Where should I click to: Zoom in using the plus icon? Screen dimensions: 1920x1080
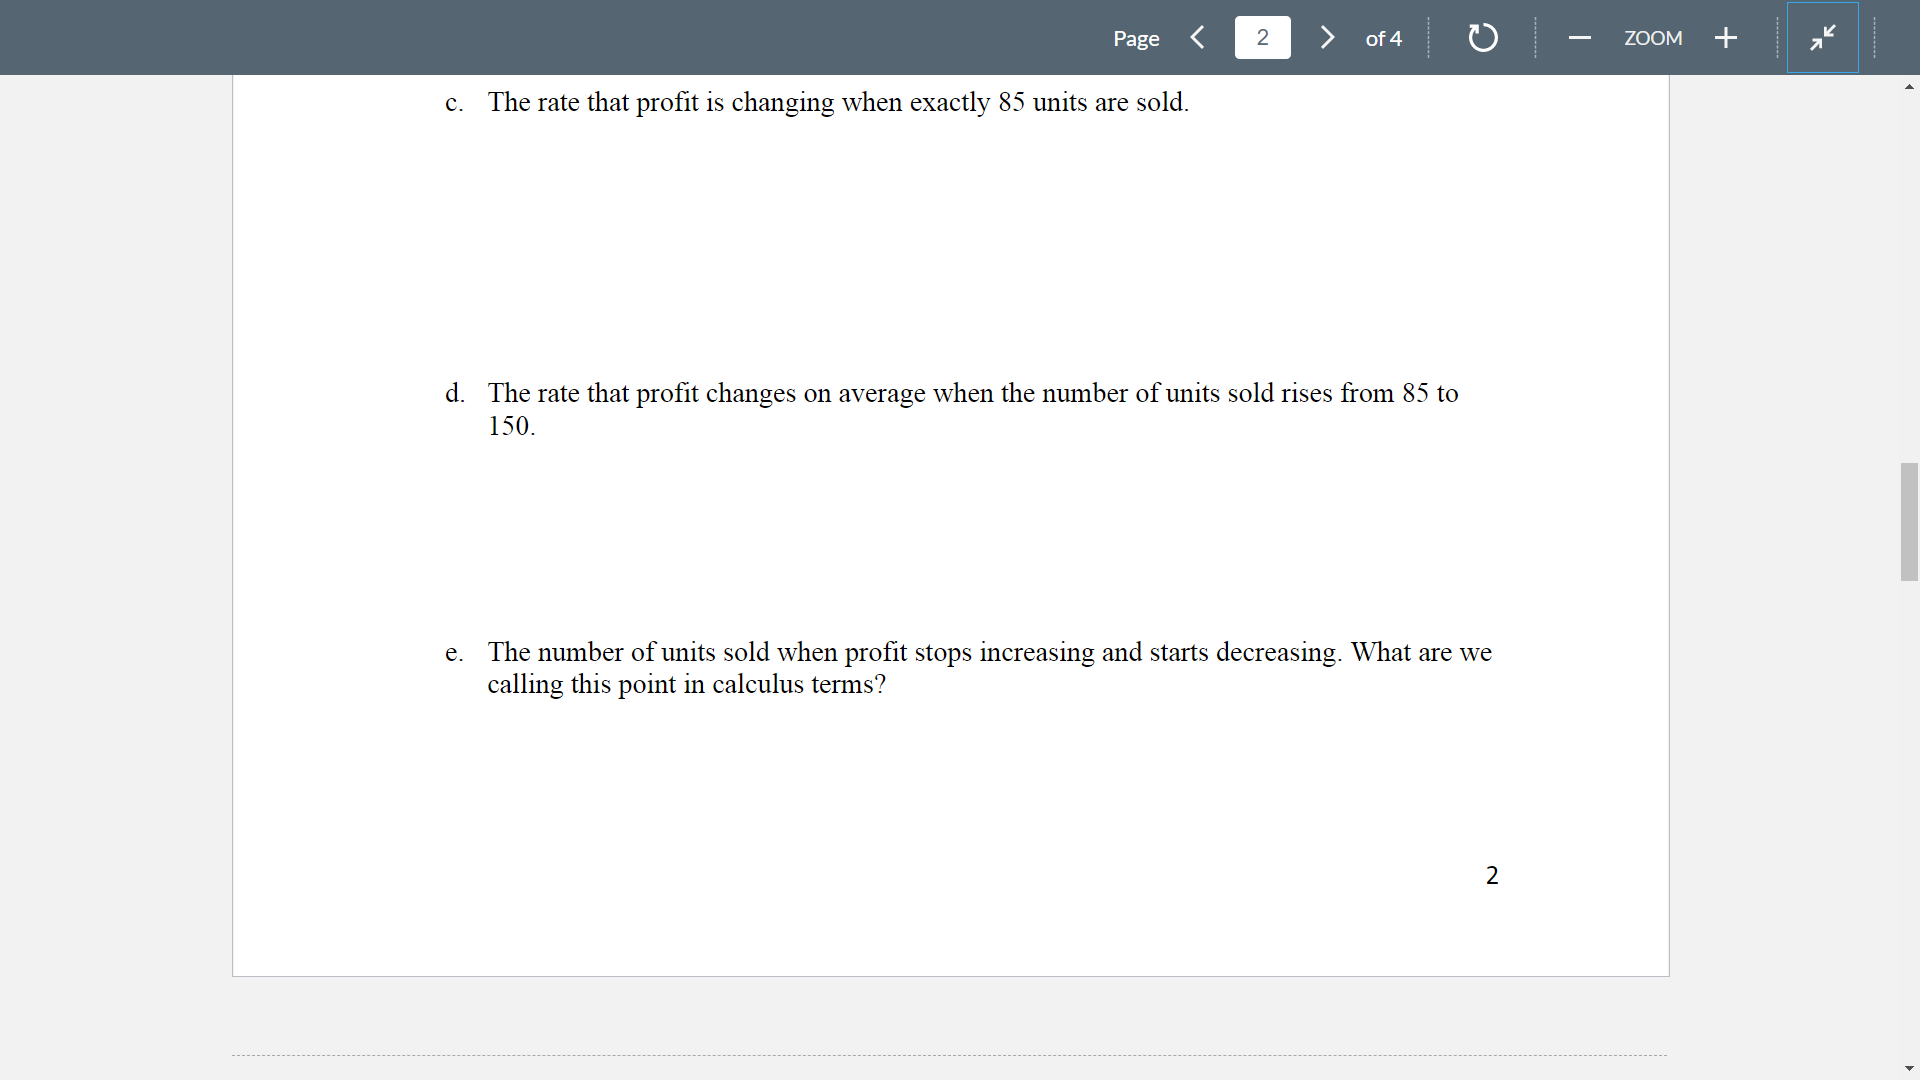(1726, 37)
